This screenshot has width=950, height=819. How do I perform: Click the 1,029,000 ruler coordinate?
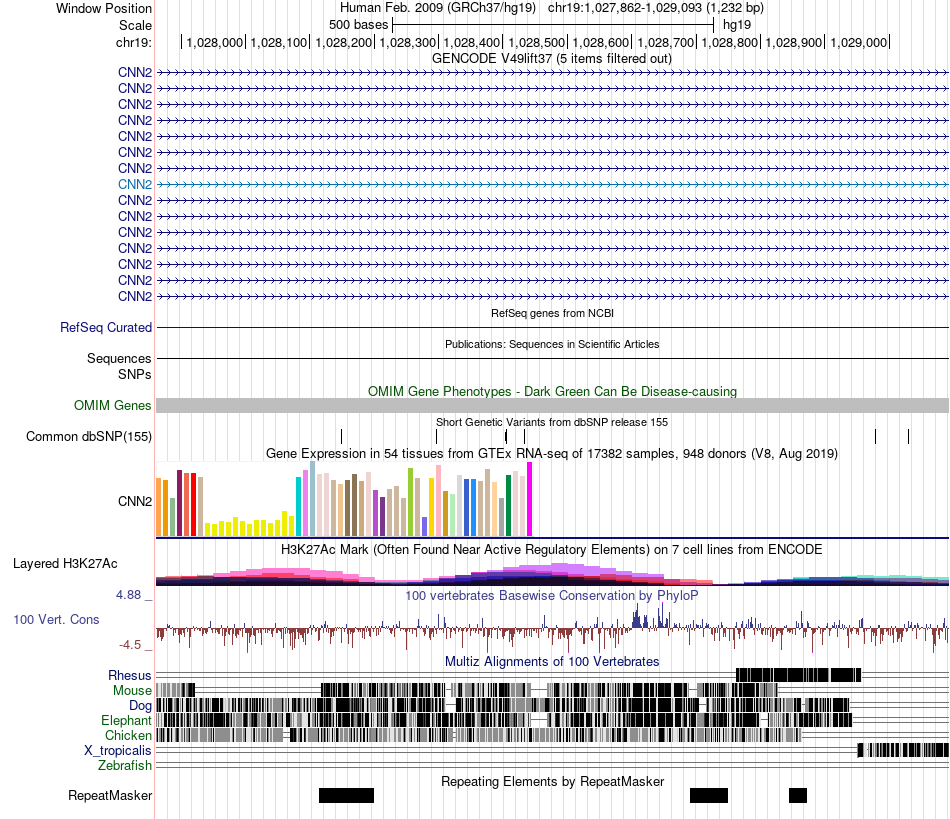pos(859,42)
